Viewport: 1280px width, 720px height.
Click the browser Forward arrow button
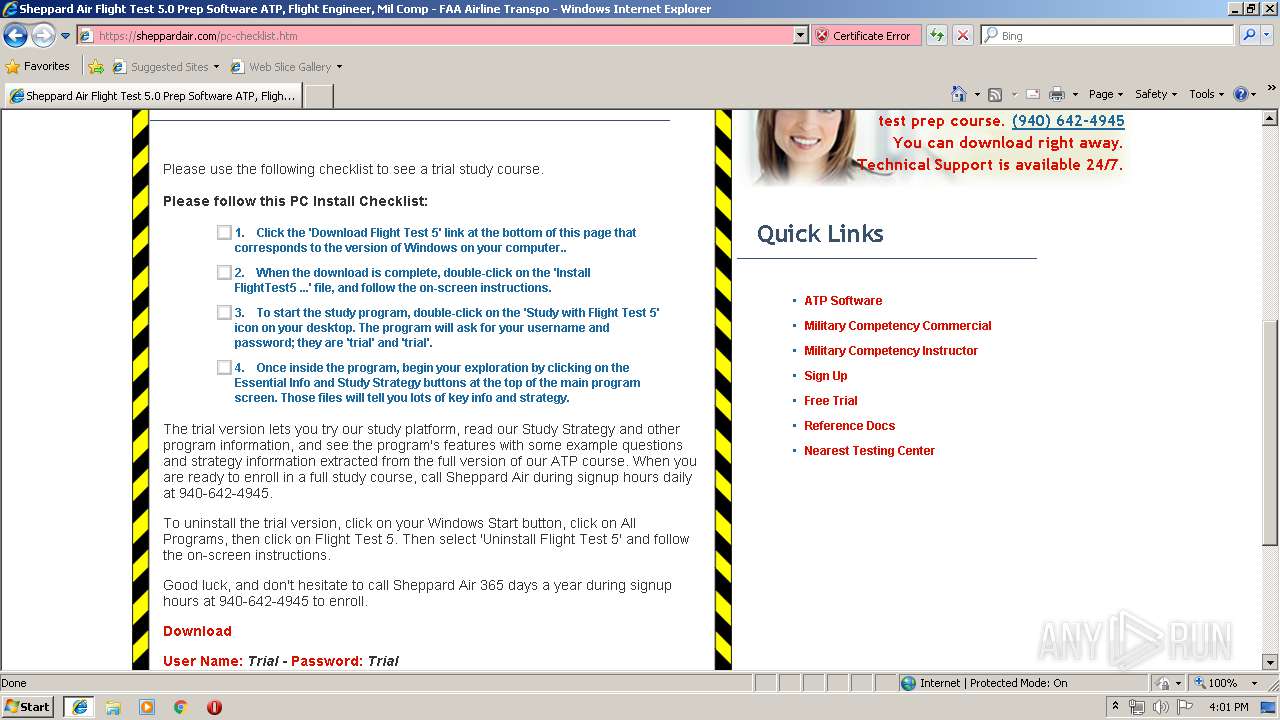43,35
